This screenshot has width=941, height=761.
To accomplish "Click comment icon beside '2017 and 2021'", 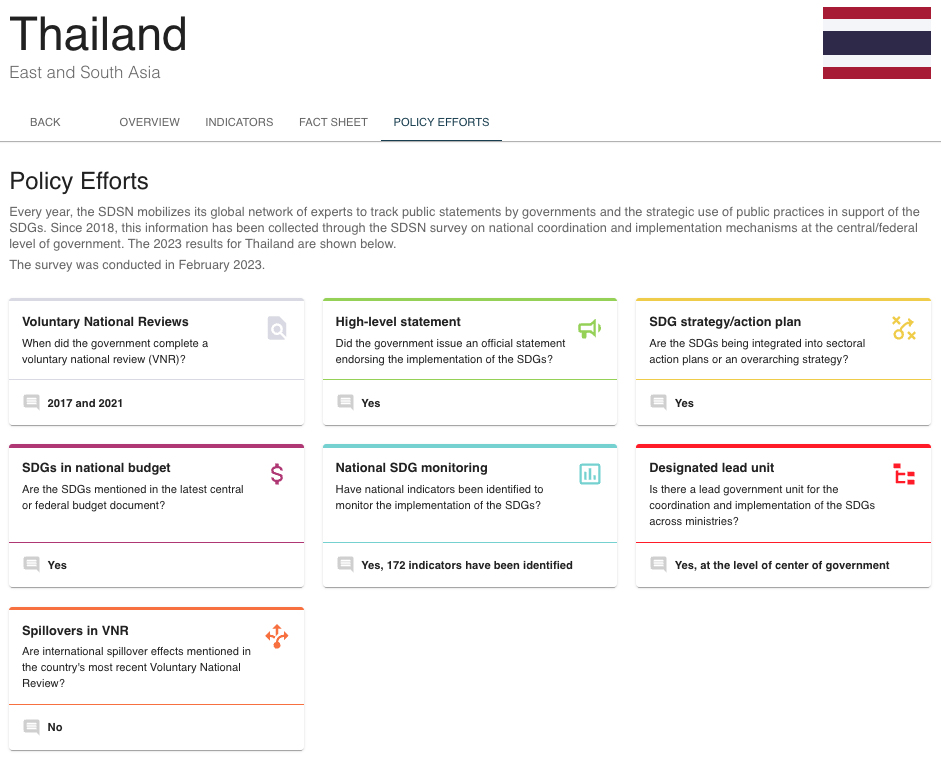I will coord(31,402).
